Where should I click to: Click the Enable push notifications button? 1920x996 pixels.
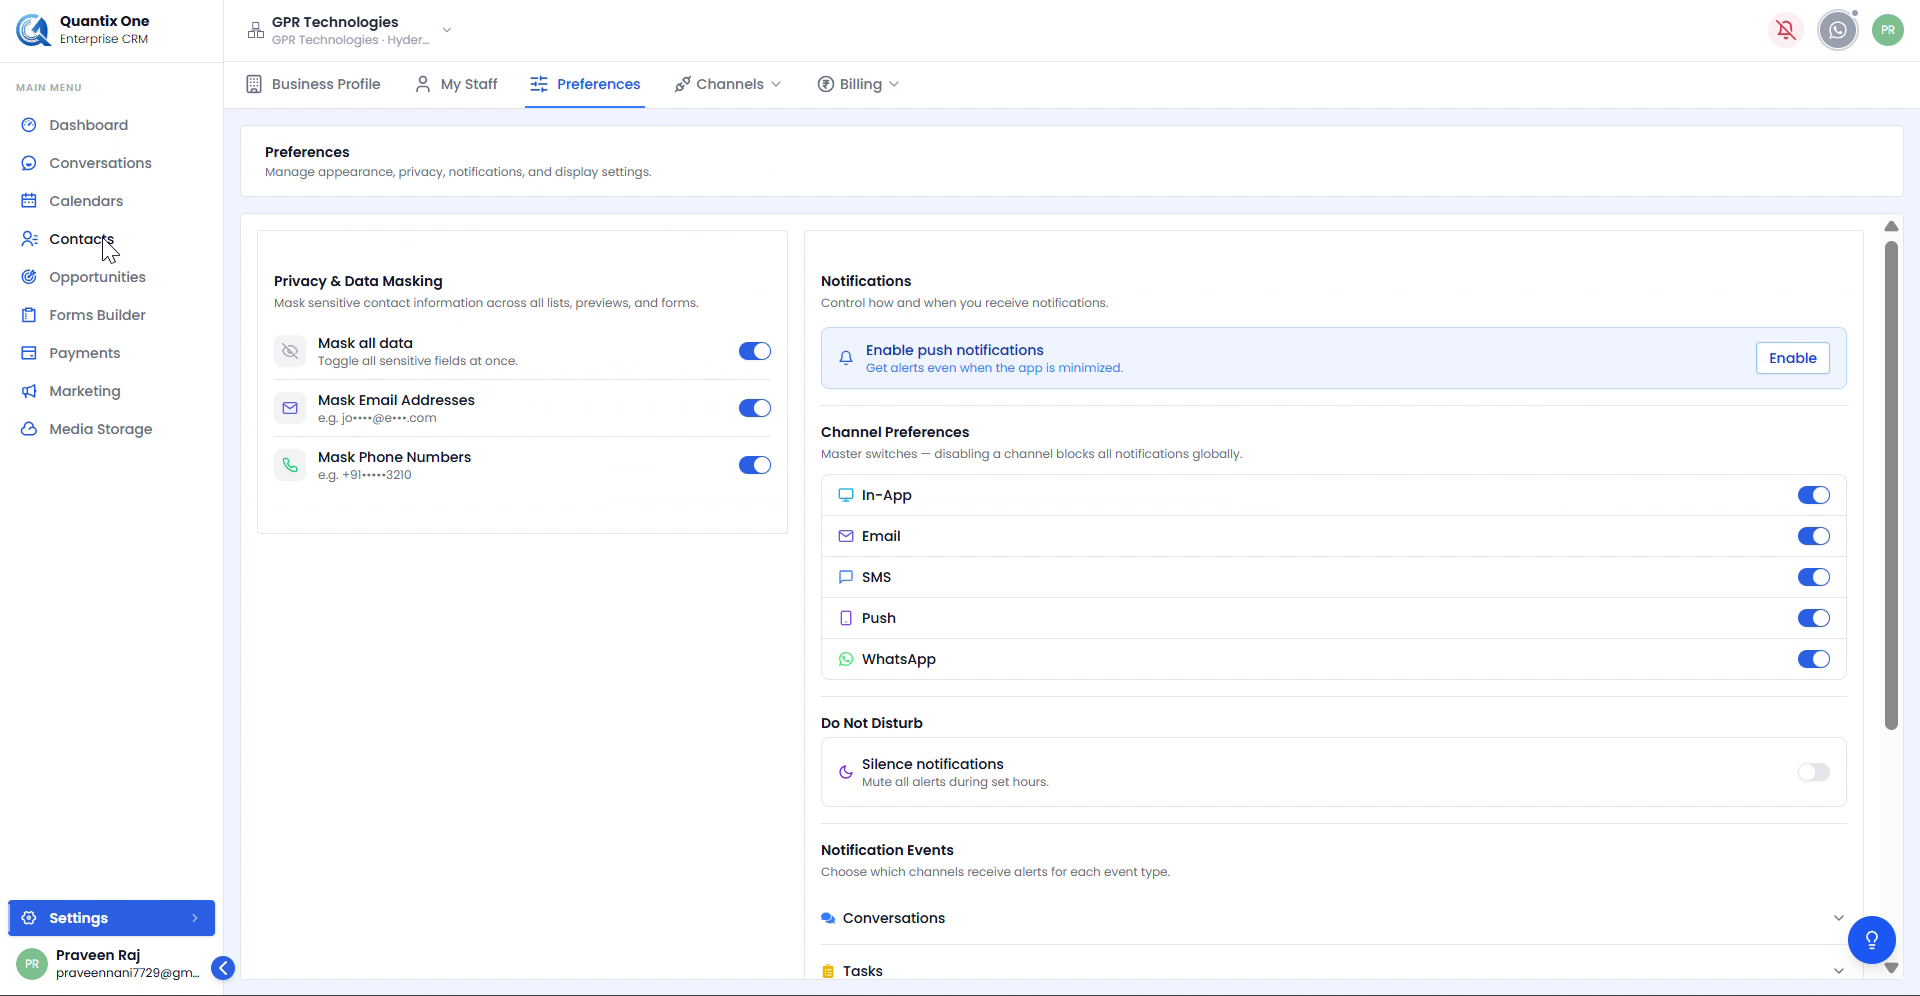pos(1792,358)
